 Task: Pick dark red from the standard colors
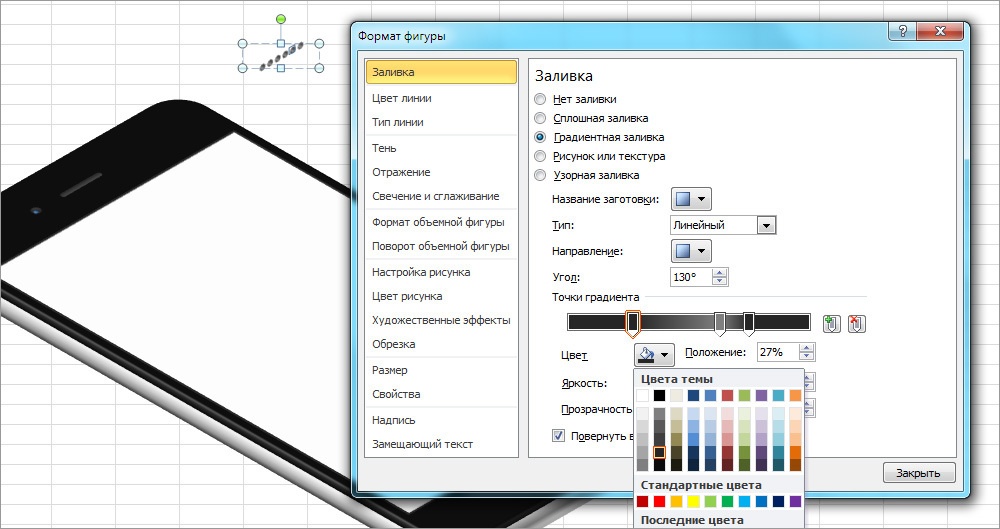click(642, 502)
